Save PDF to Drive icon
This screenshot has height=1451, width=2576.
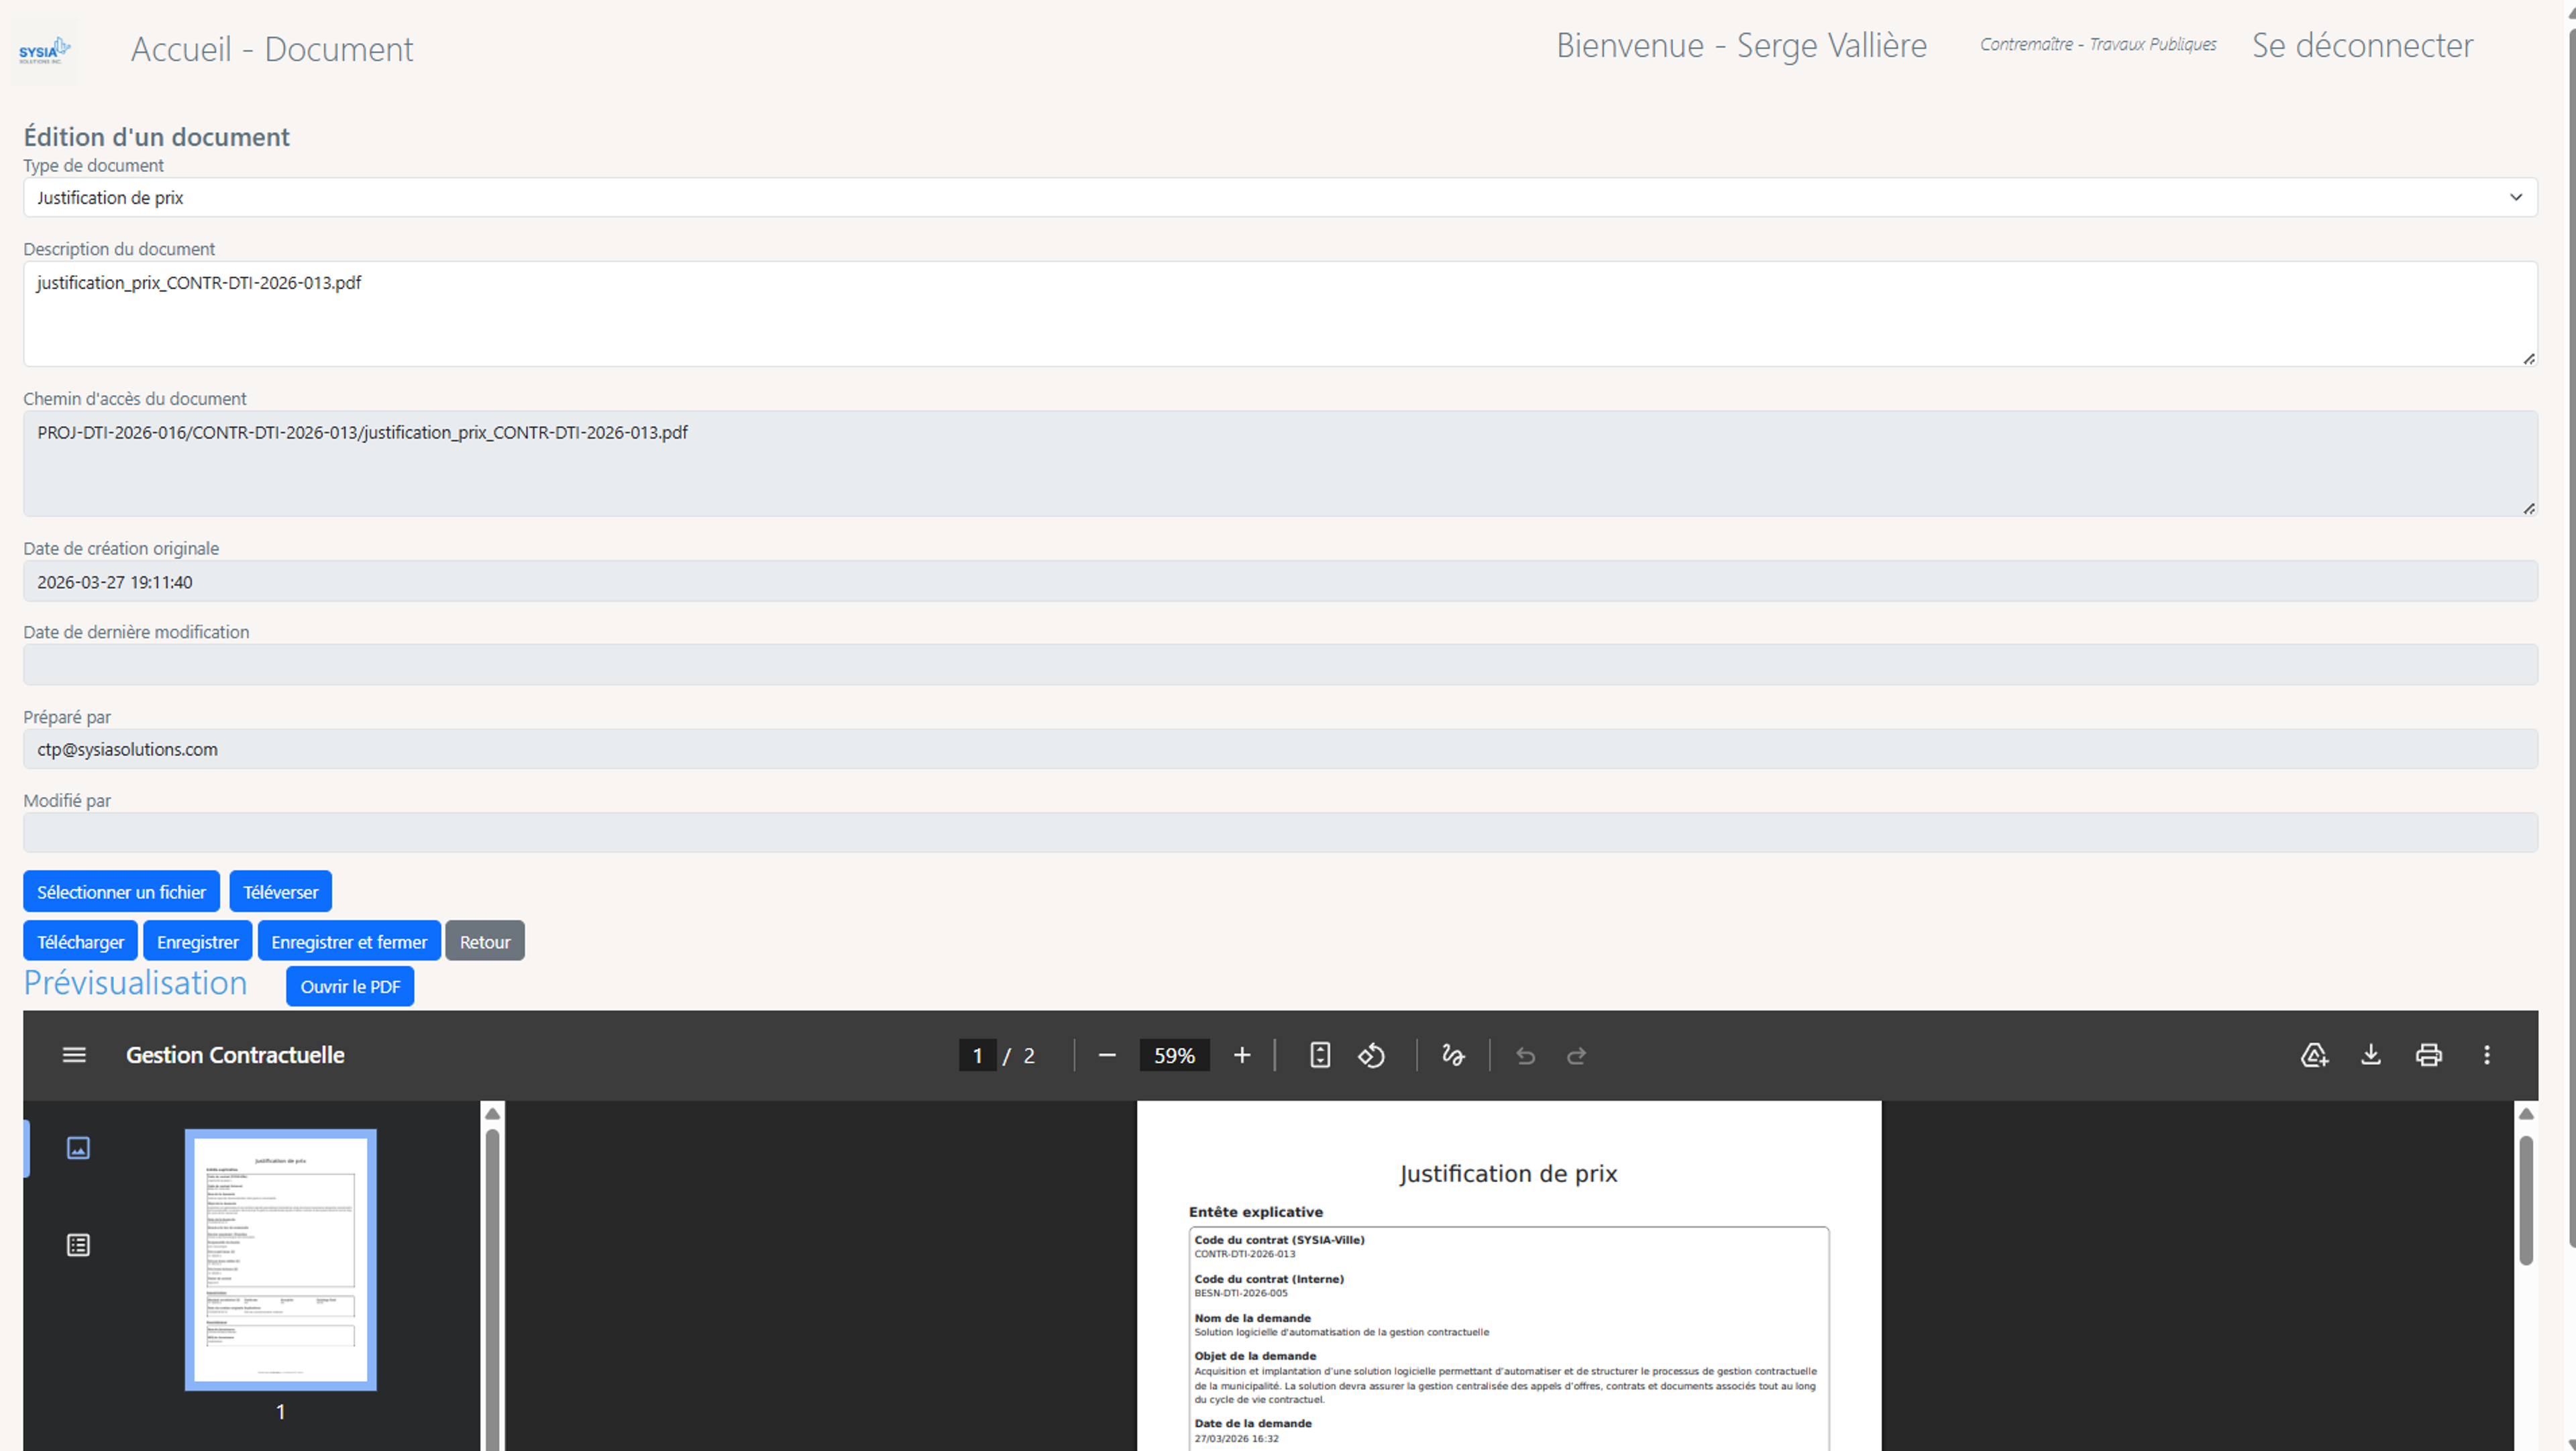(x=2313, y=1055)
